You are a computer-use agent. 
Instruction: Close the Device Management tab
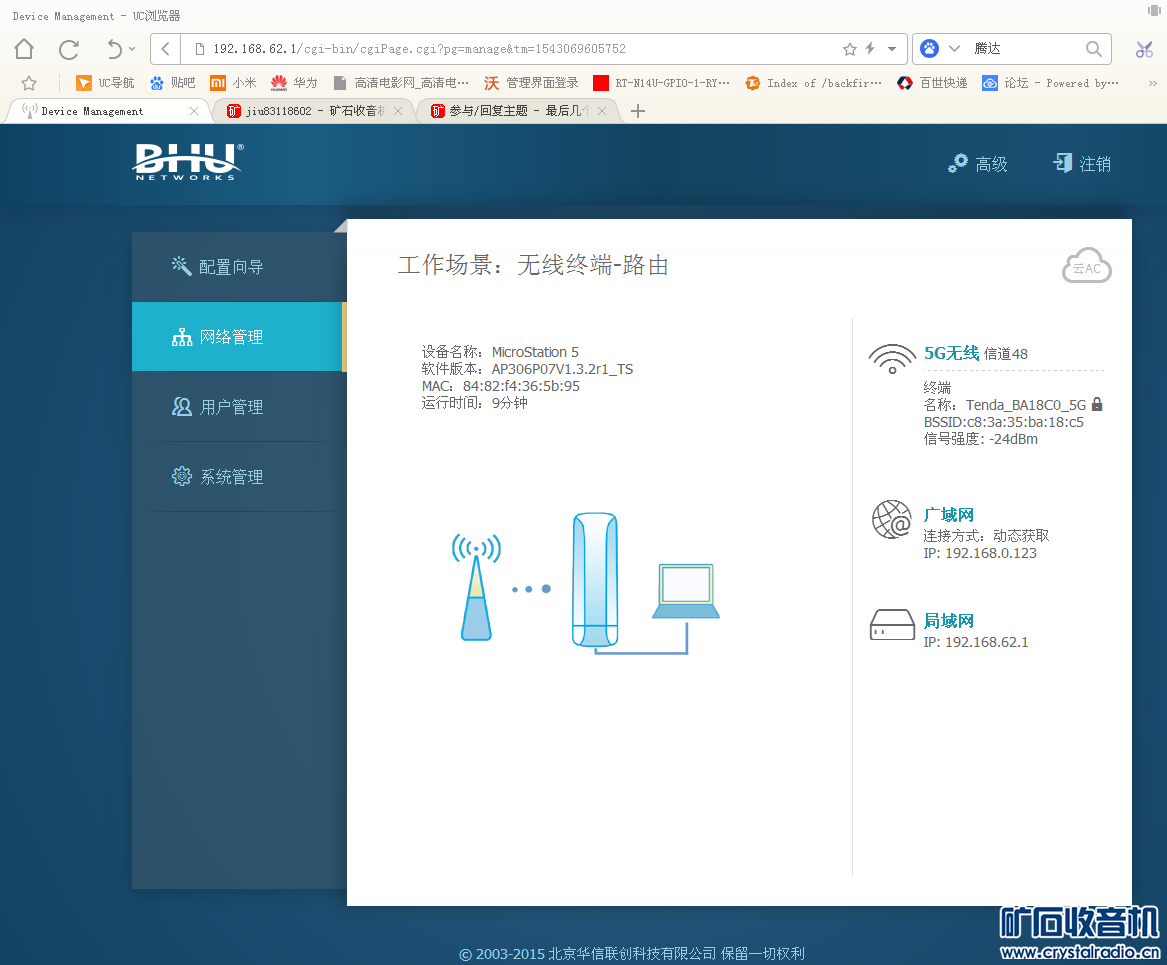click(194, 111)
